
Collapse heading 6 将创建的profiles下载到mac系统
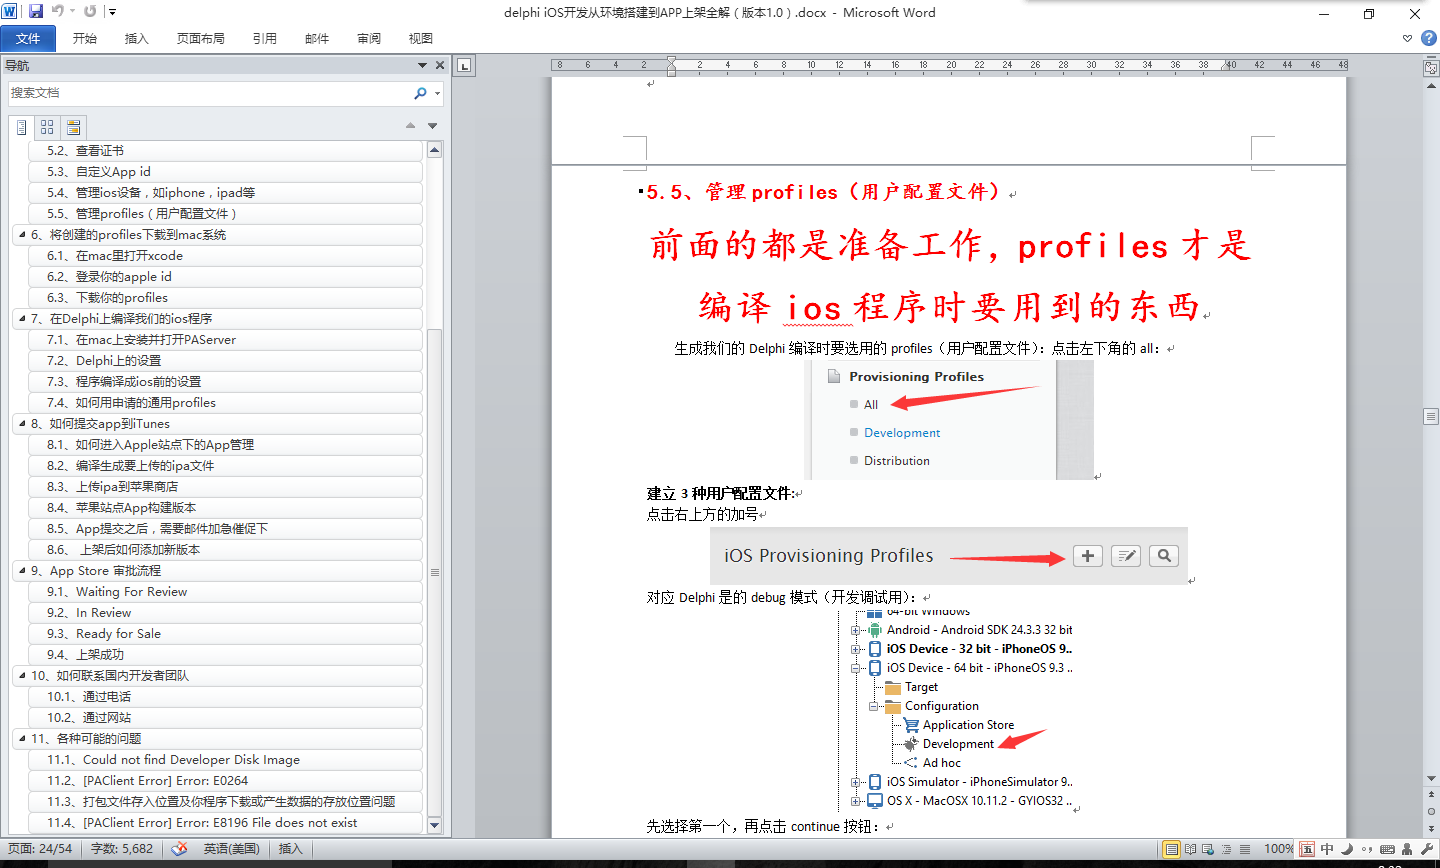point(22,235)
